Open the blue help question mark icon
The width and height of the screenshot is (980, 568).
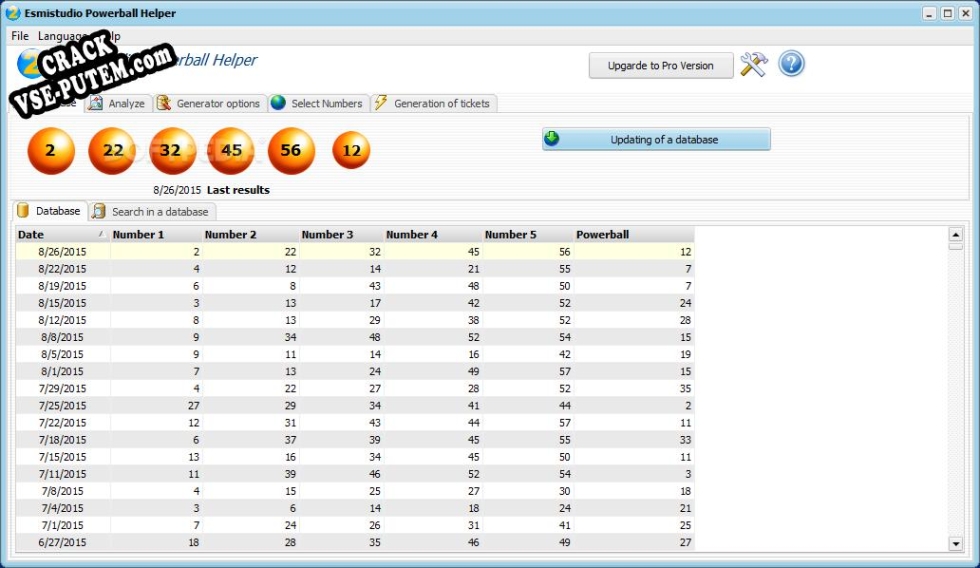791,64
